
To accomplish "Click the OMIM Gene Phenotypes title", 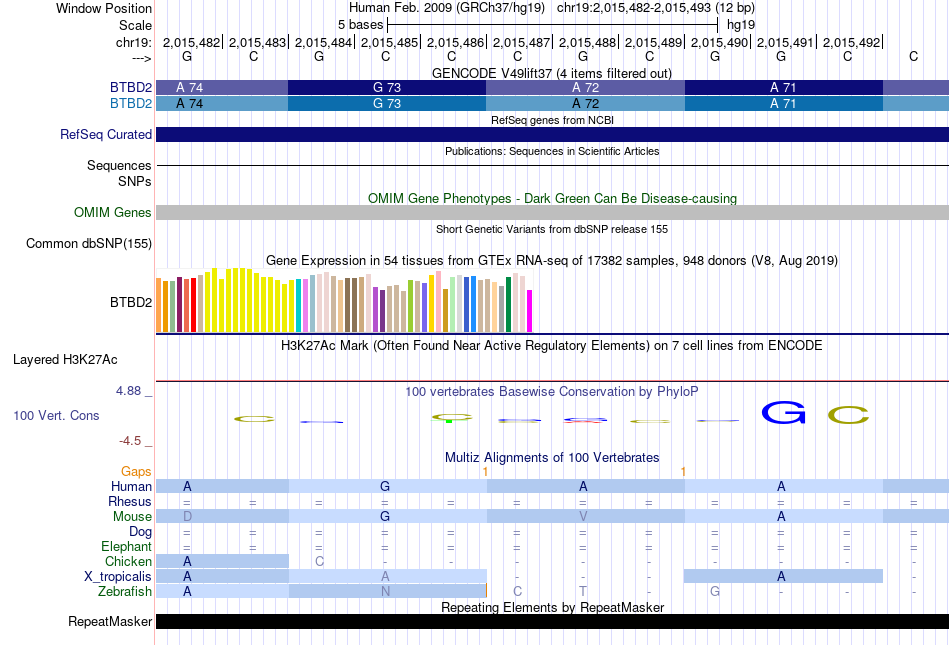I will [x=552, y=199].
